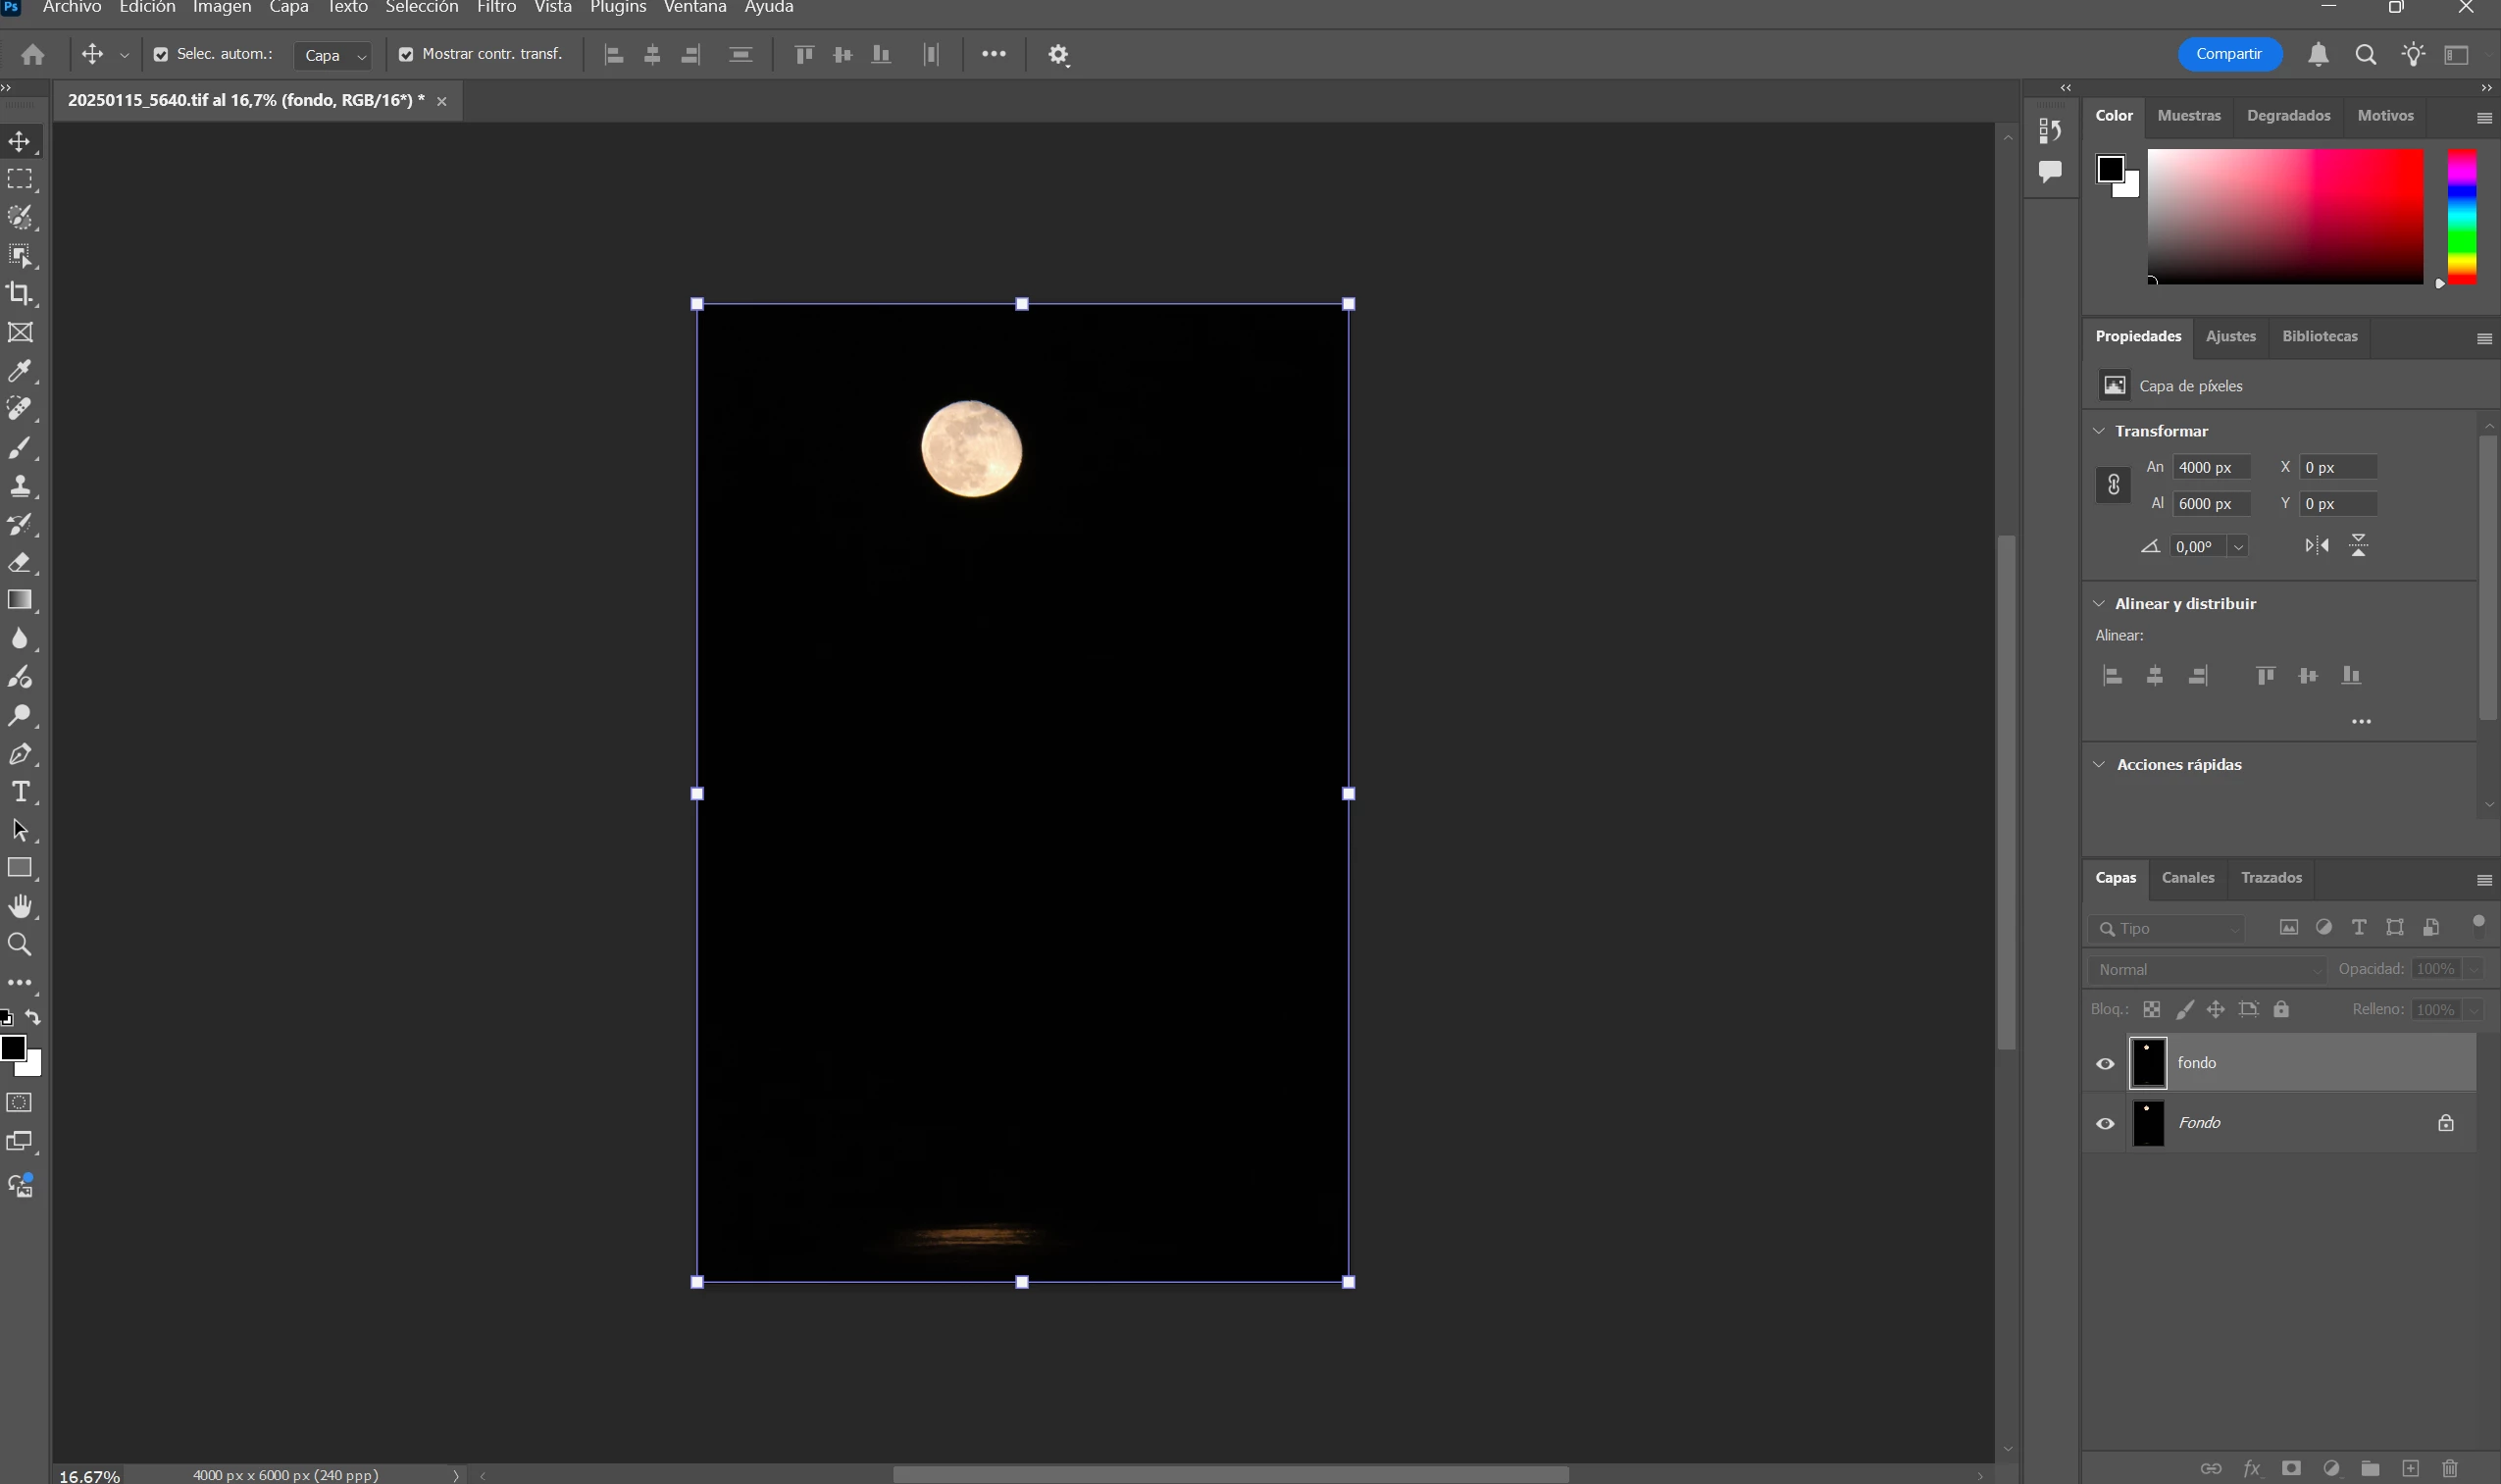Click the flip horizontal icon in Transformar
This screenshot has width=2501, height=1484.
[2316, 546]
